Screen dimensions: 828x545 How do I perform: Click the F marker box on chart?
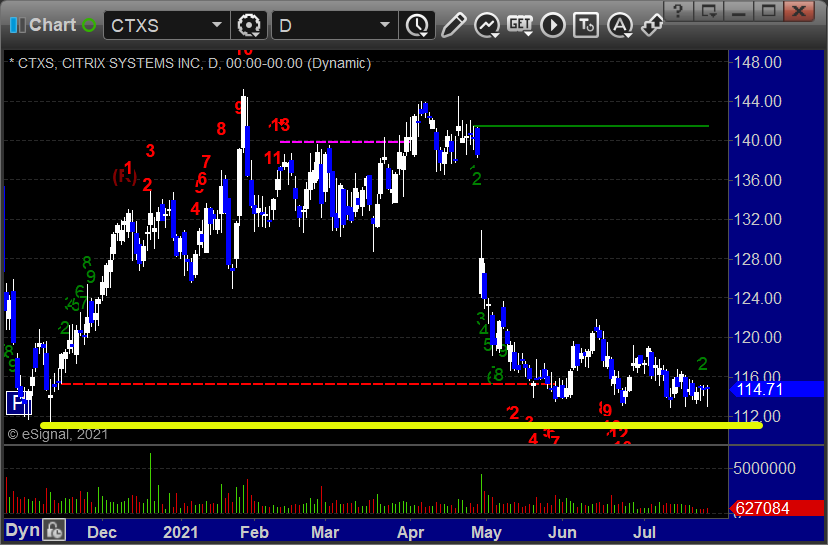click(18, 404)
